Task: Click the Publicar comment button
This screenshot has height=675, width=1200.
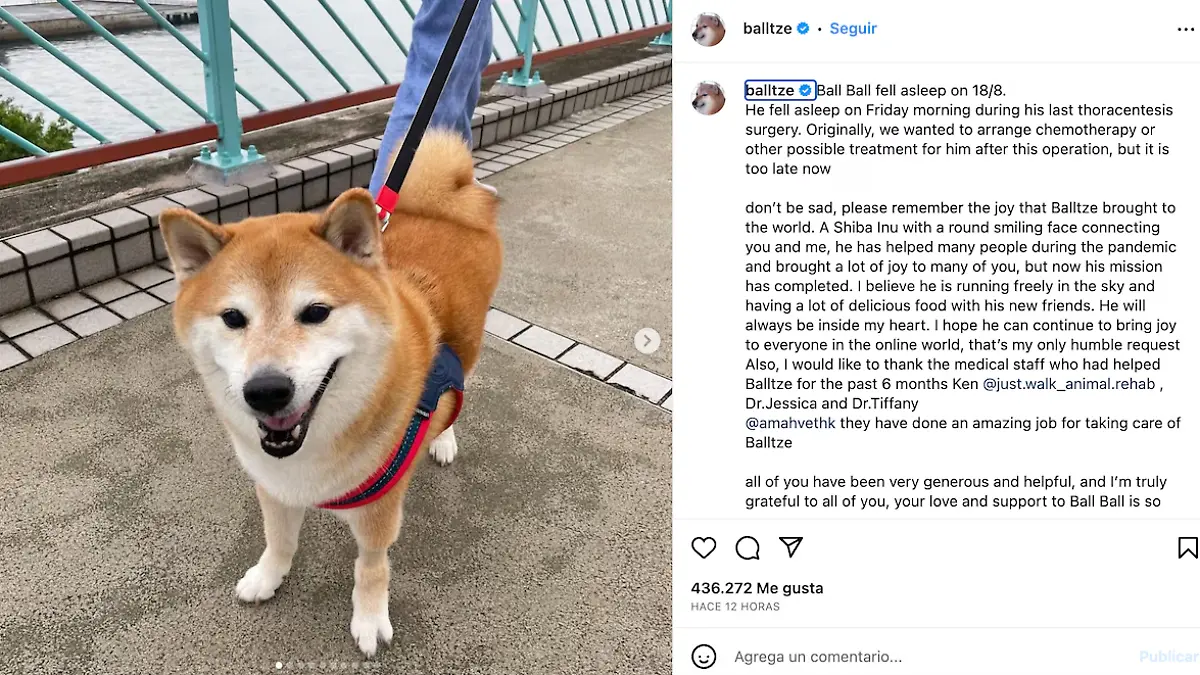Action: (x=1168, y=657)
